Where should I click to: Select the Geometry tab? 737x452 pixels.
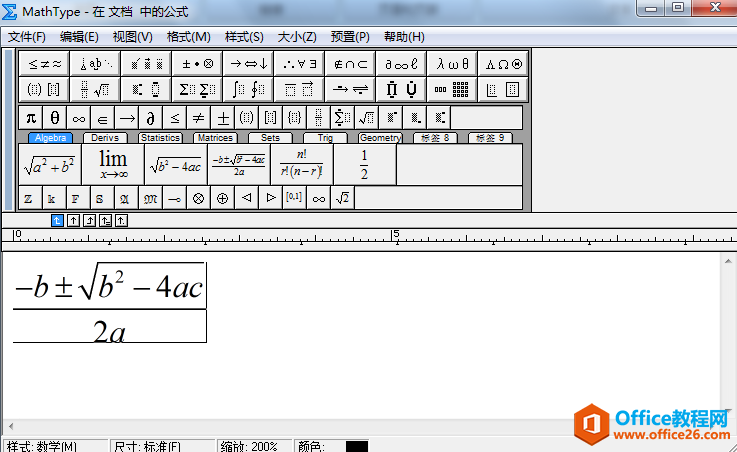click(380, 138)
